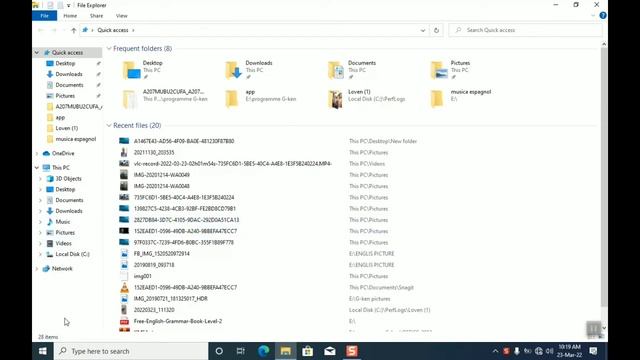Select Videos under This PC
Viewport: 640px width, 360px height.
63,243
